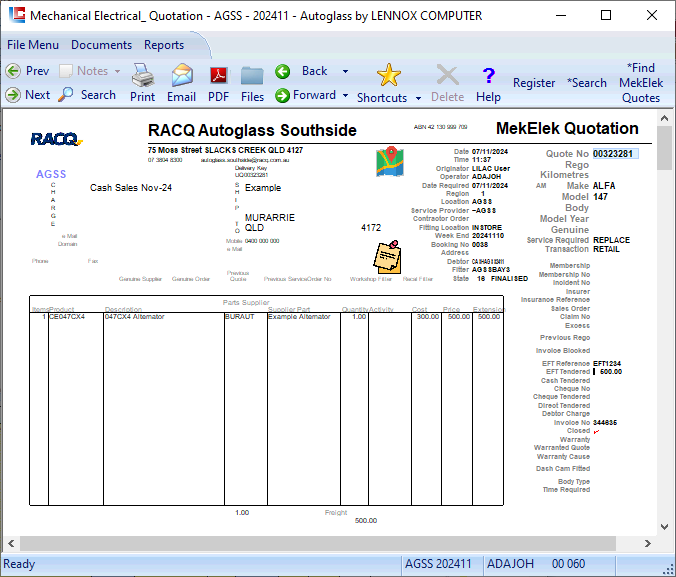Click the MURARRIE suburb text
This screenshot has height=577, width=676.
[270, 217]
